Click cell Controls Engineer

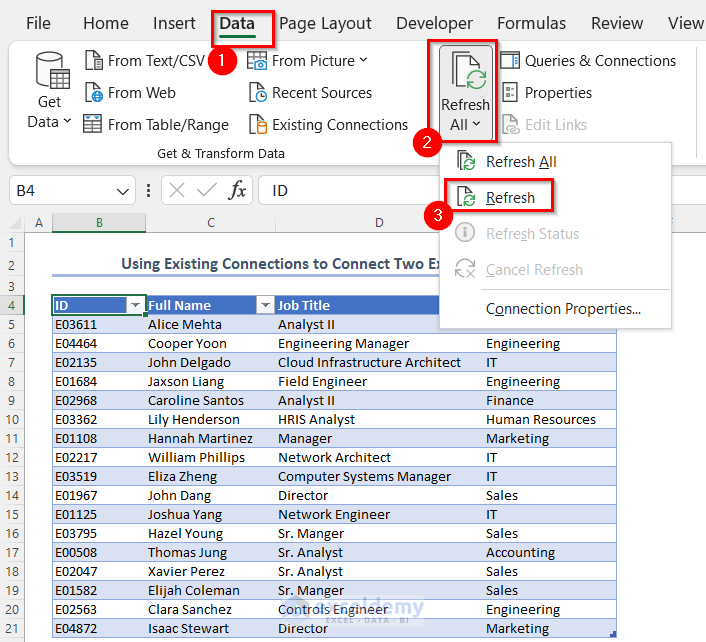click(379, 609)
